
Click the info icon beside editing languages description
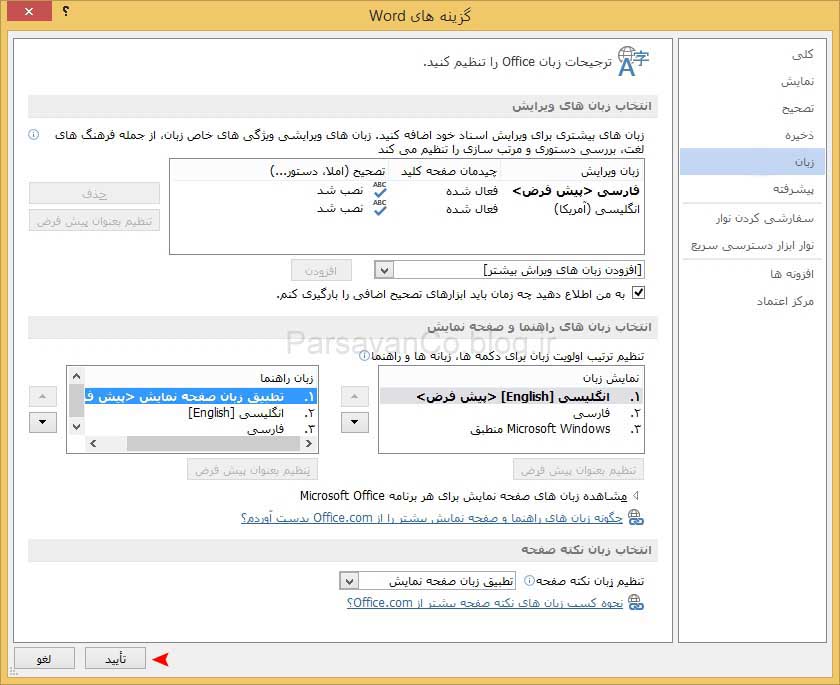point(33,134)
